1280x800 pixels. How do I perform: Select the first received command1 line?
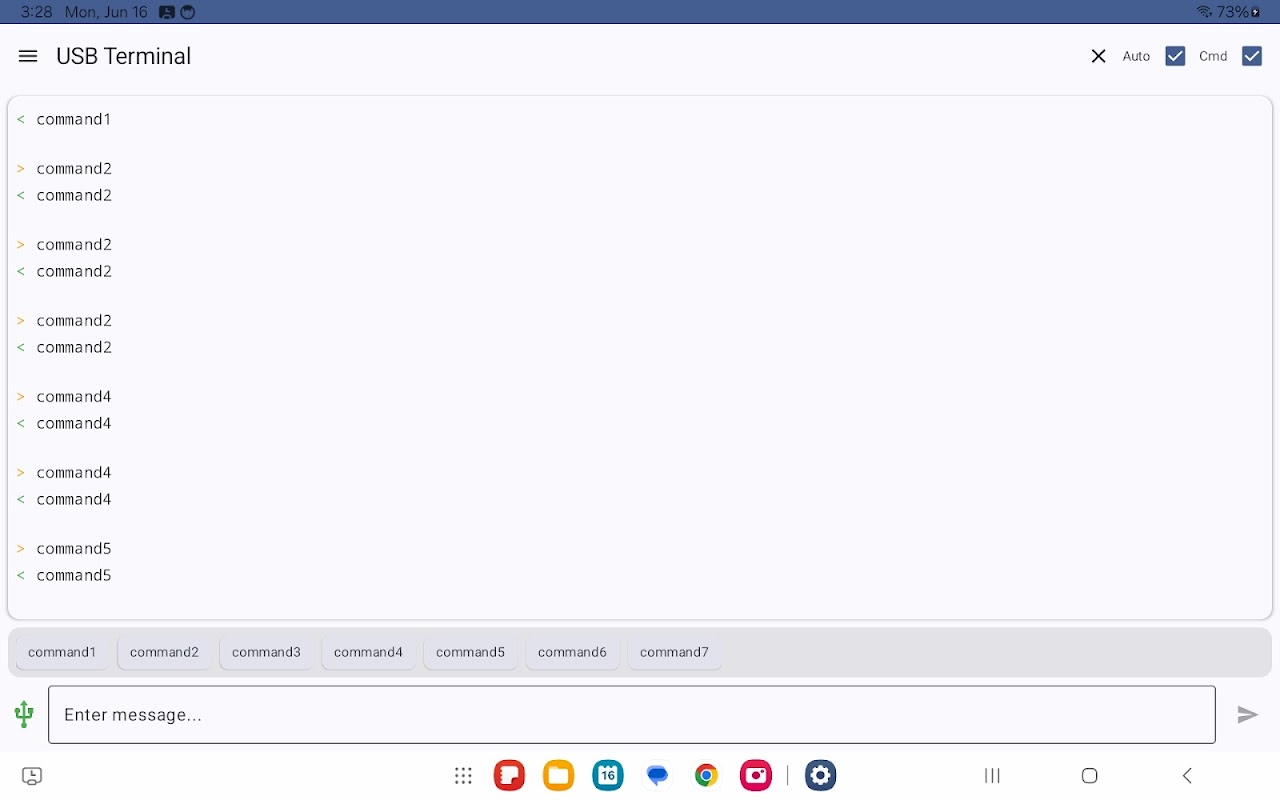pyautogui.click(x=64, y=119)
